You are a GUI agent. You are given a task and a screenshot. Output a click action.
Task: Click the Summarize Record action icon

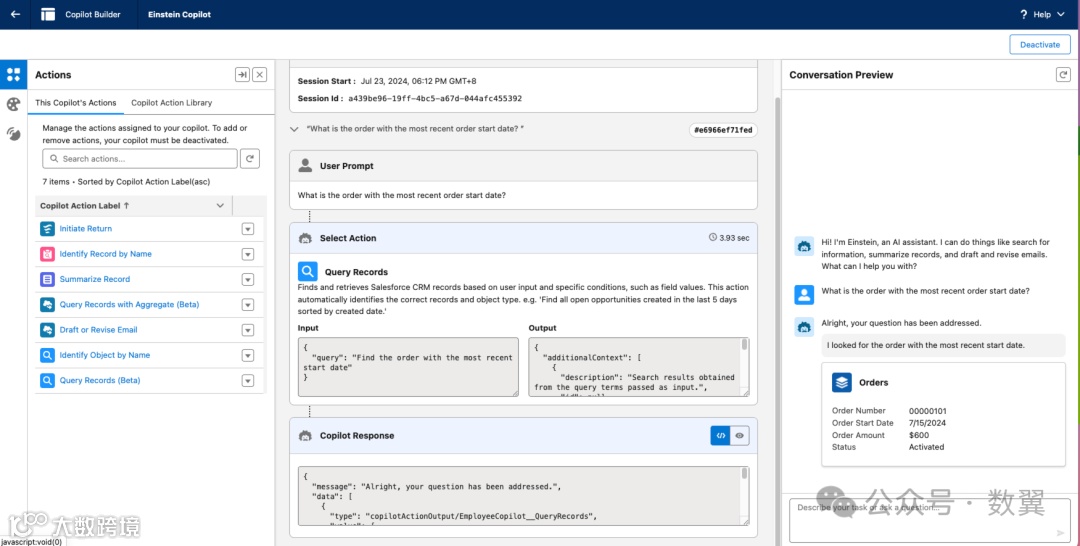47,280
